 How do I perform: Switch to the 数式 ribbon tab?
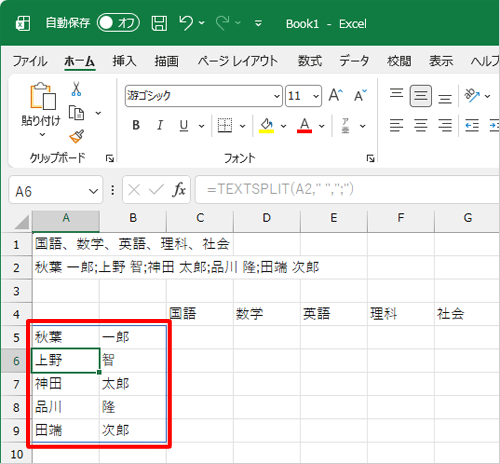coord(310,61)
